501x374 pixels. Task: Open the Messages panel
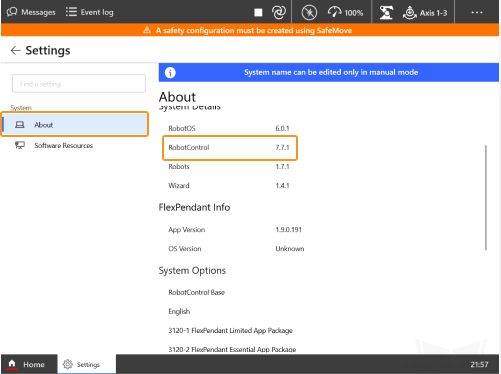click(x=31, y=12)
